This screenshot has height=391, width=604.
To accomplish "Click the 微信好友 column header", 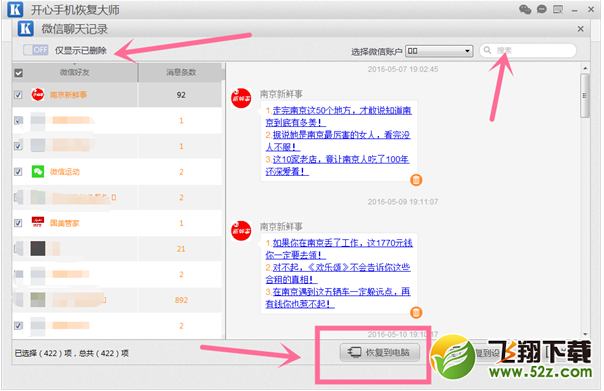I will click(74, 72).
